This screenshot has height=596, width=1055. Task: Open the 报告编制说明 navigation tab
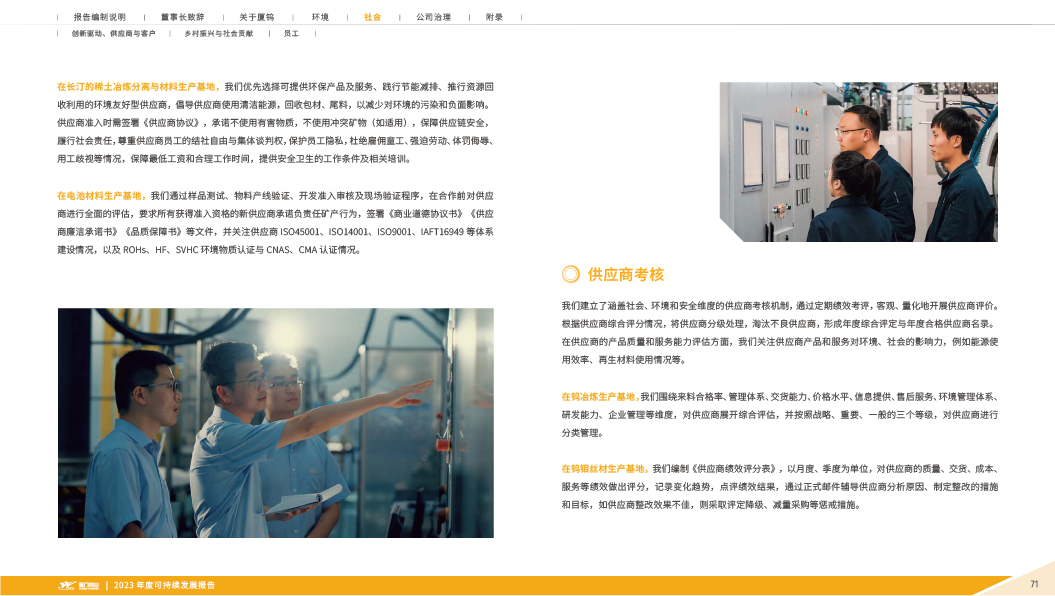point(101,18)
